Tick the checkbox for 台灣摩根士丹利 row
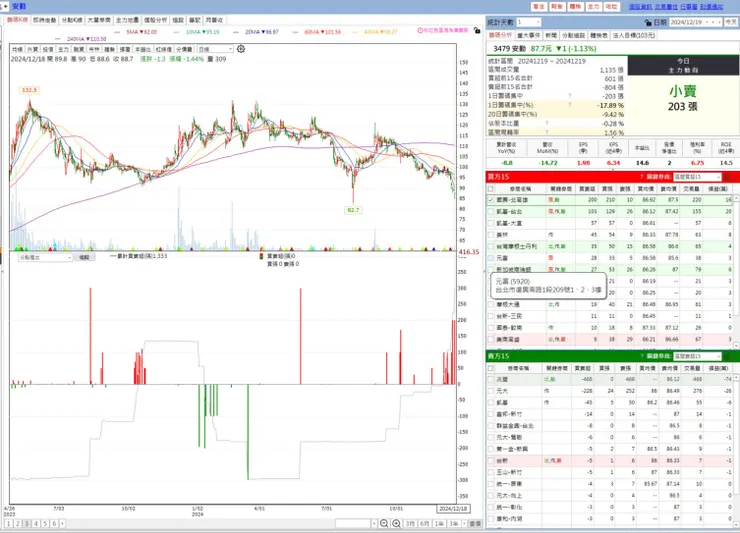The height and width of the screenshot is (533, 740). coord(491,246)
